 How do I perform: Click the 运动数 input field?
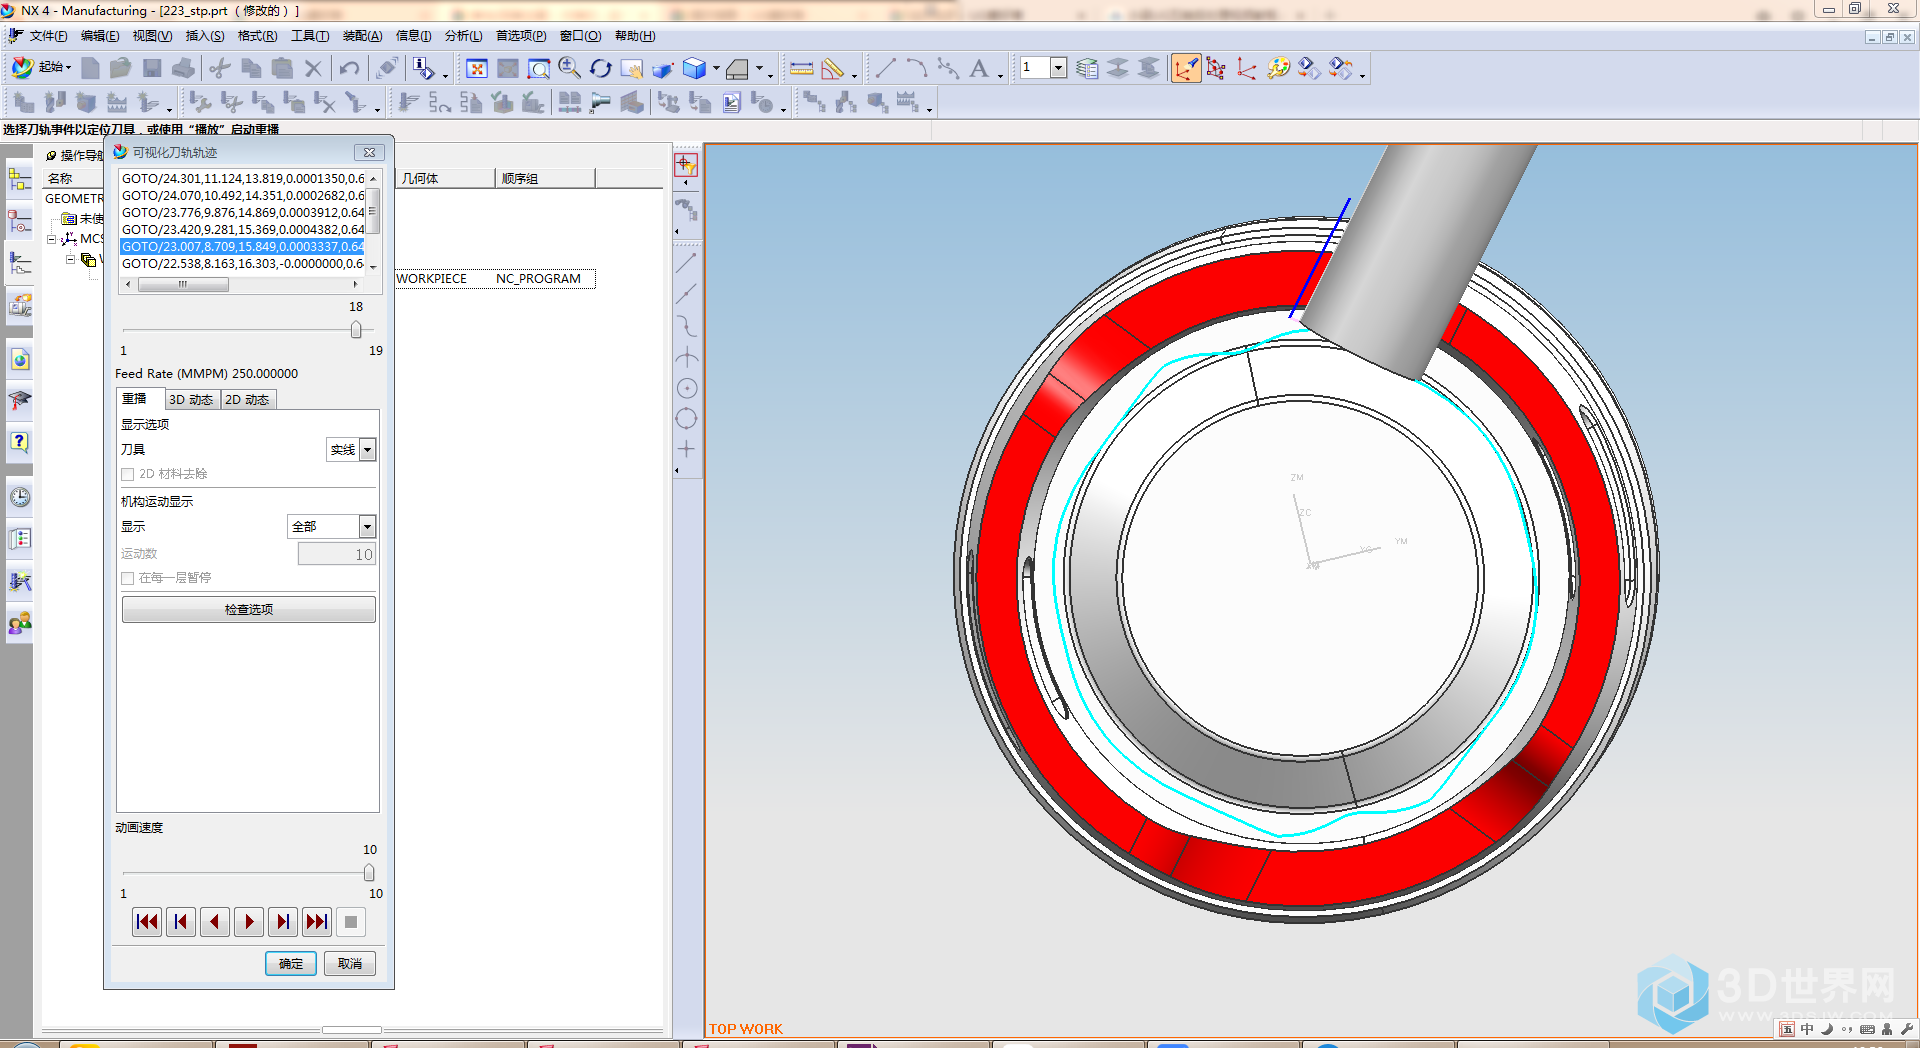(x=337, y=554)
